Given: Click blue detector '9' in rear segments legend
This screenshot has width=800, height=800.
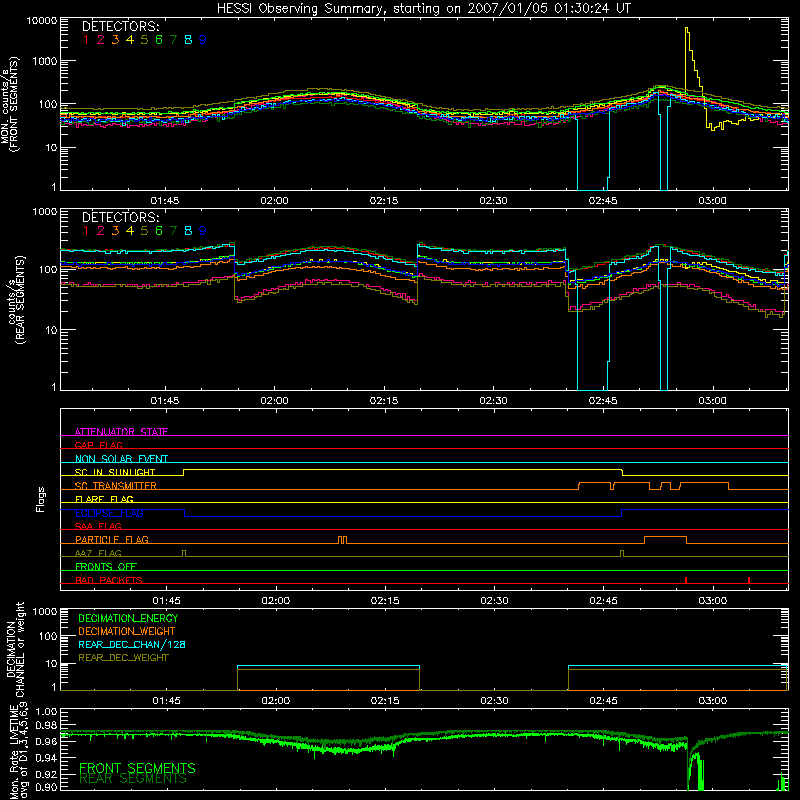Looking at the screenshot, I should (203, 231).
